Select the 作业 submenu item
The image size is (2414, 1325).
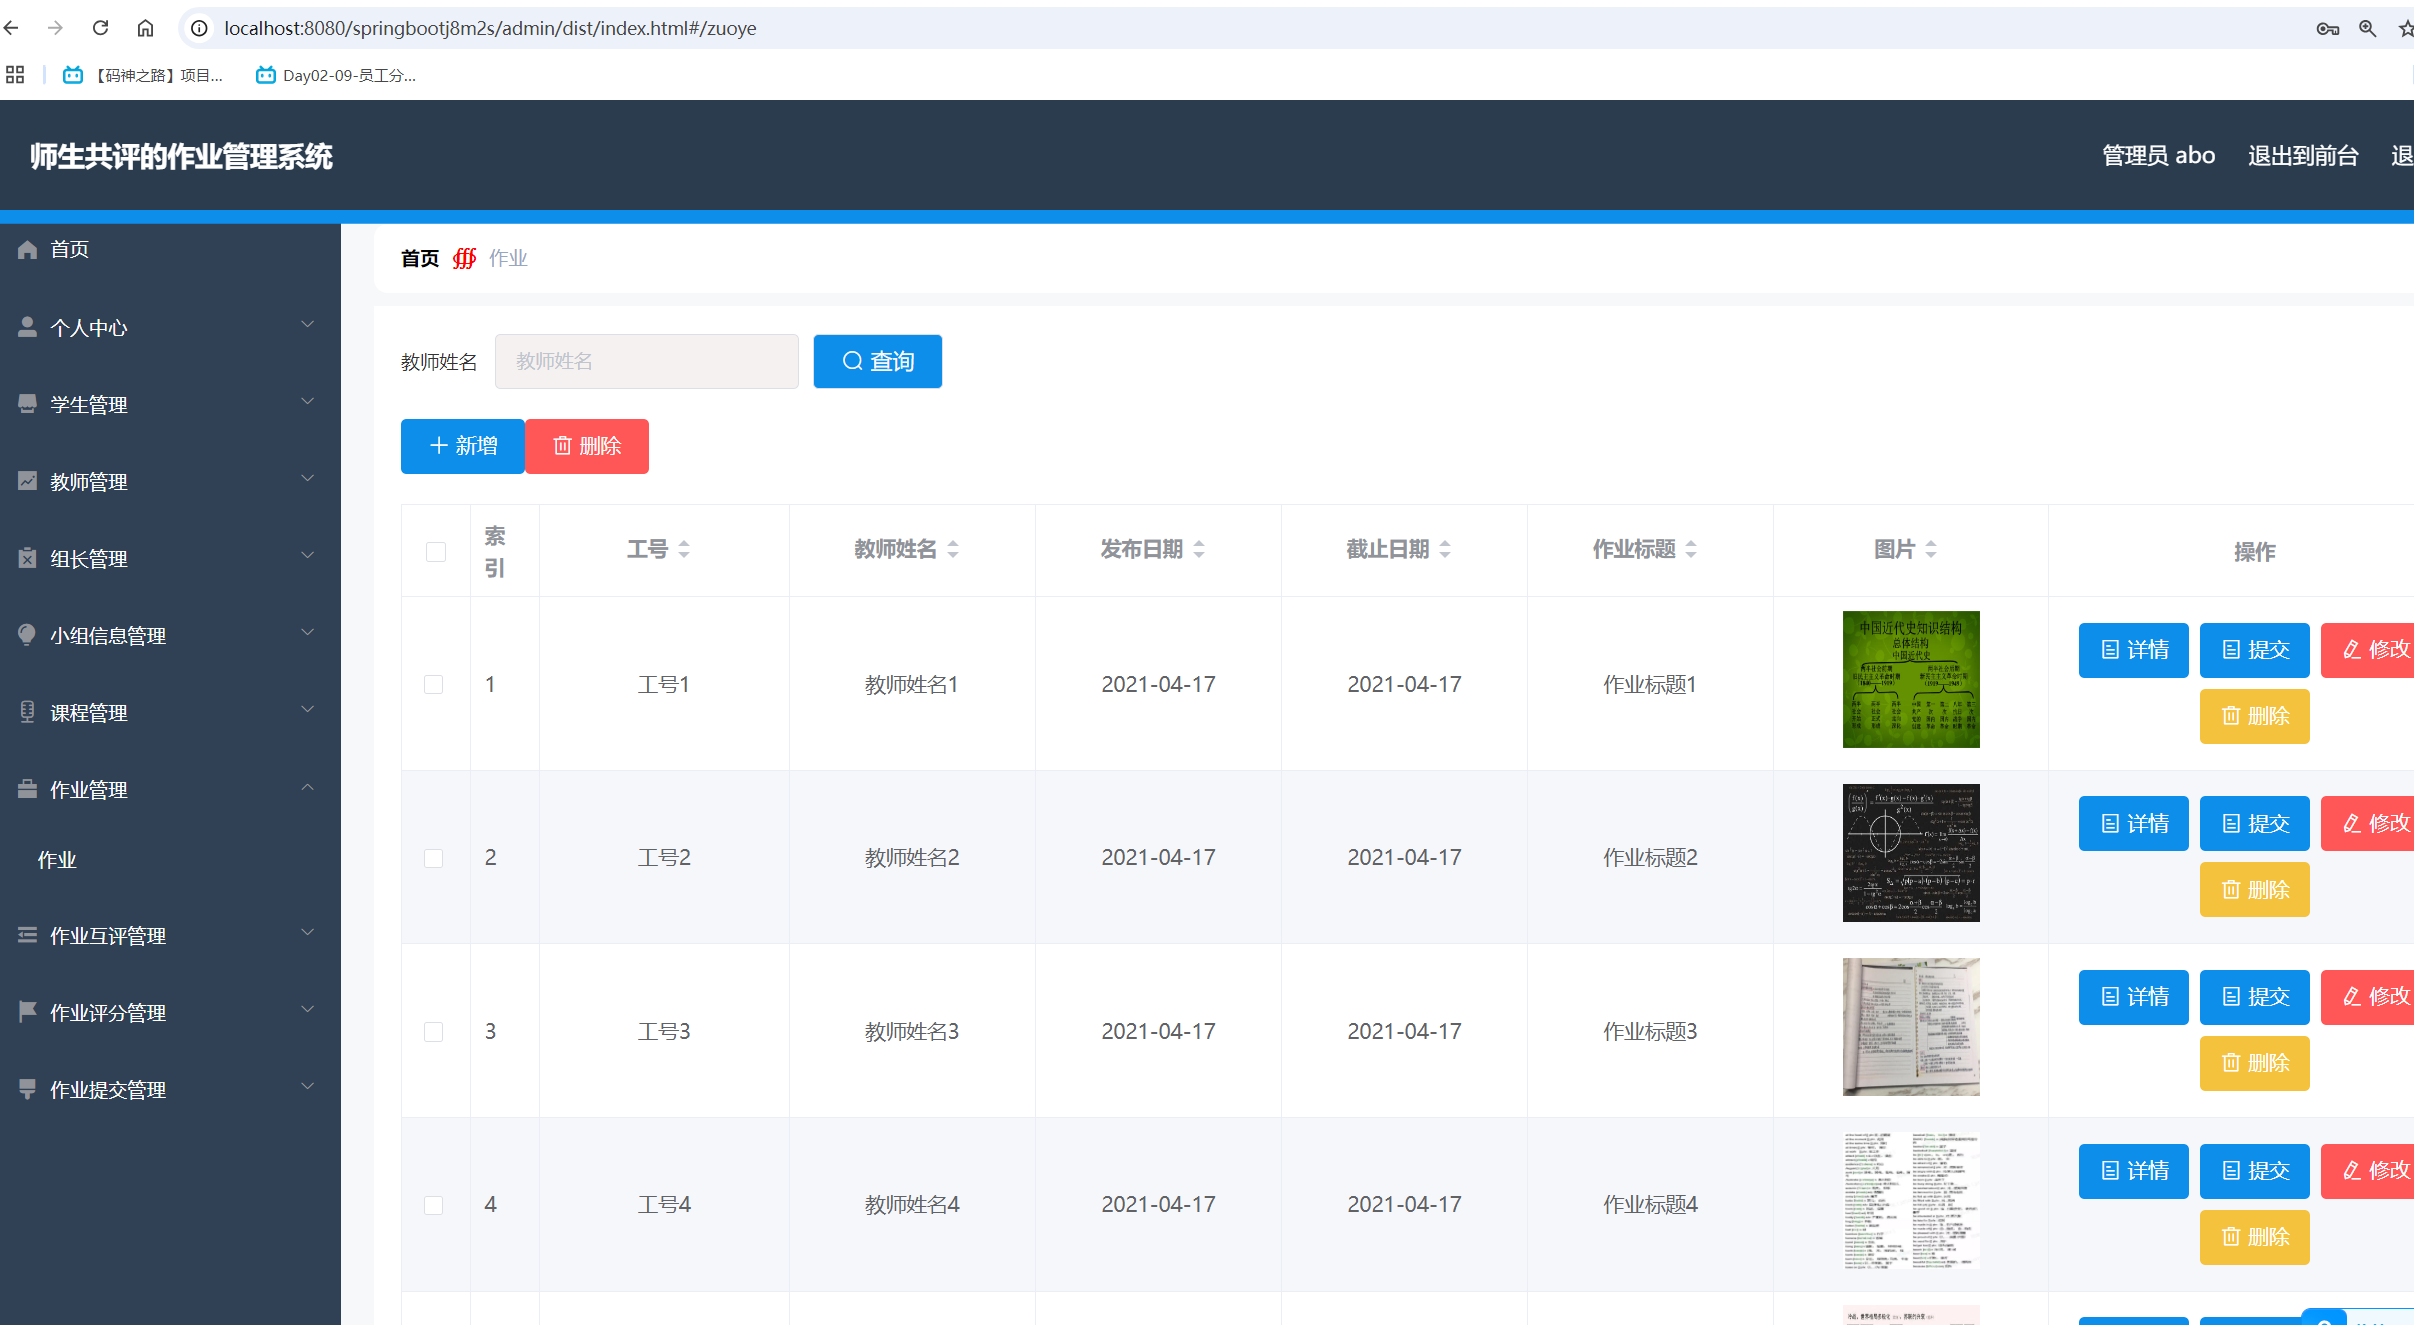(57, 860)
